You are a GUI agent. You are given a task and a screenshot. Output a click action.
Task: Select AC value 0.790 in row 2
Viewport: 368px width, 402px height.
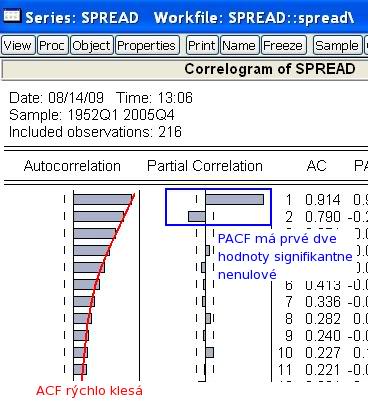[323, 217]
